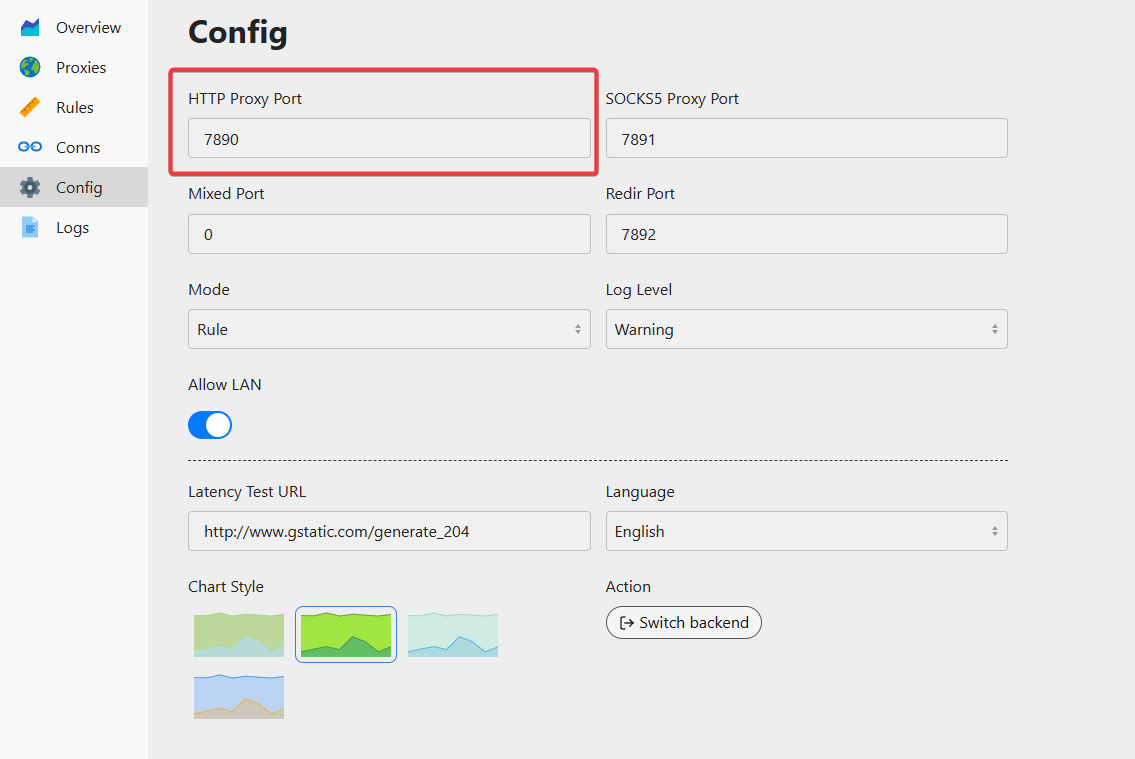Select the blue and tan chart style
The image size is (1135, 759).
239,696
